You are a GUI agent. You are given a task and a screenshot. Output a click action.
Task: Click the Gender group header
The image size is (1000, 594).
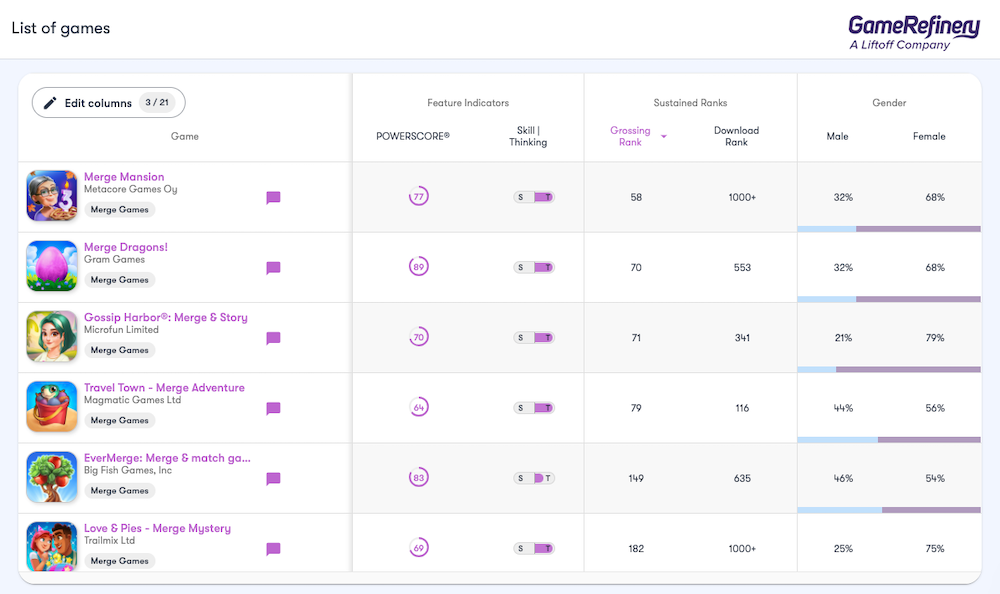(889, 103)
